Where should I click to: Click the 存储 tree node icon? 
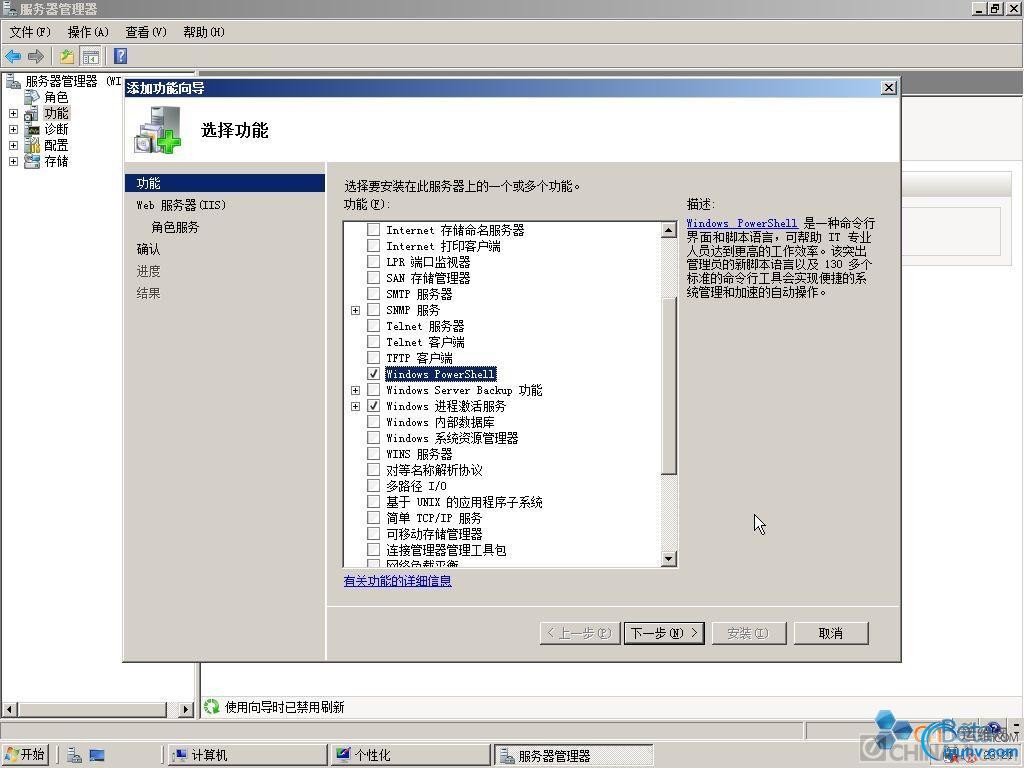(x=31, y=161)
